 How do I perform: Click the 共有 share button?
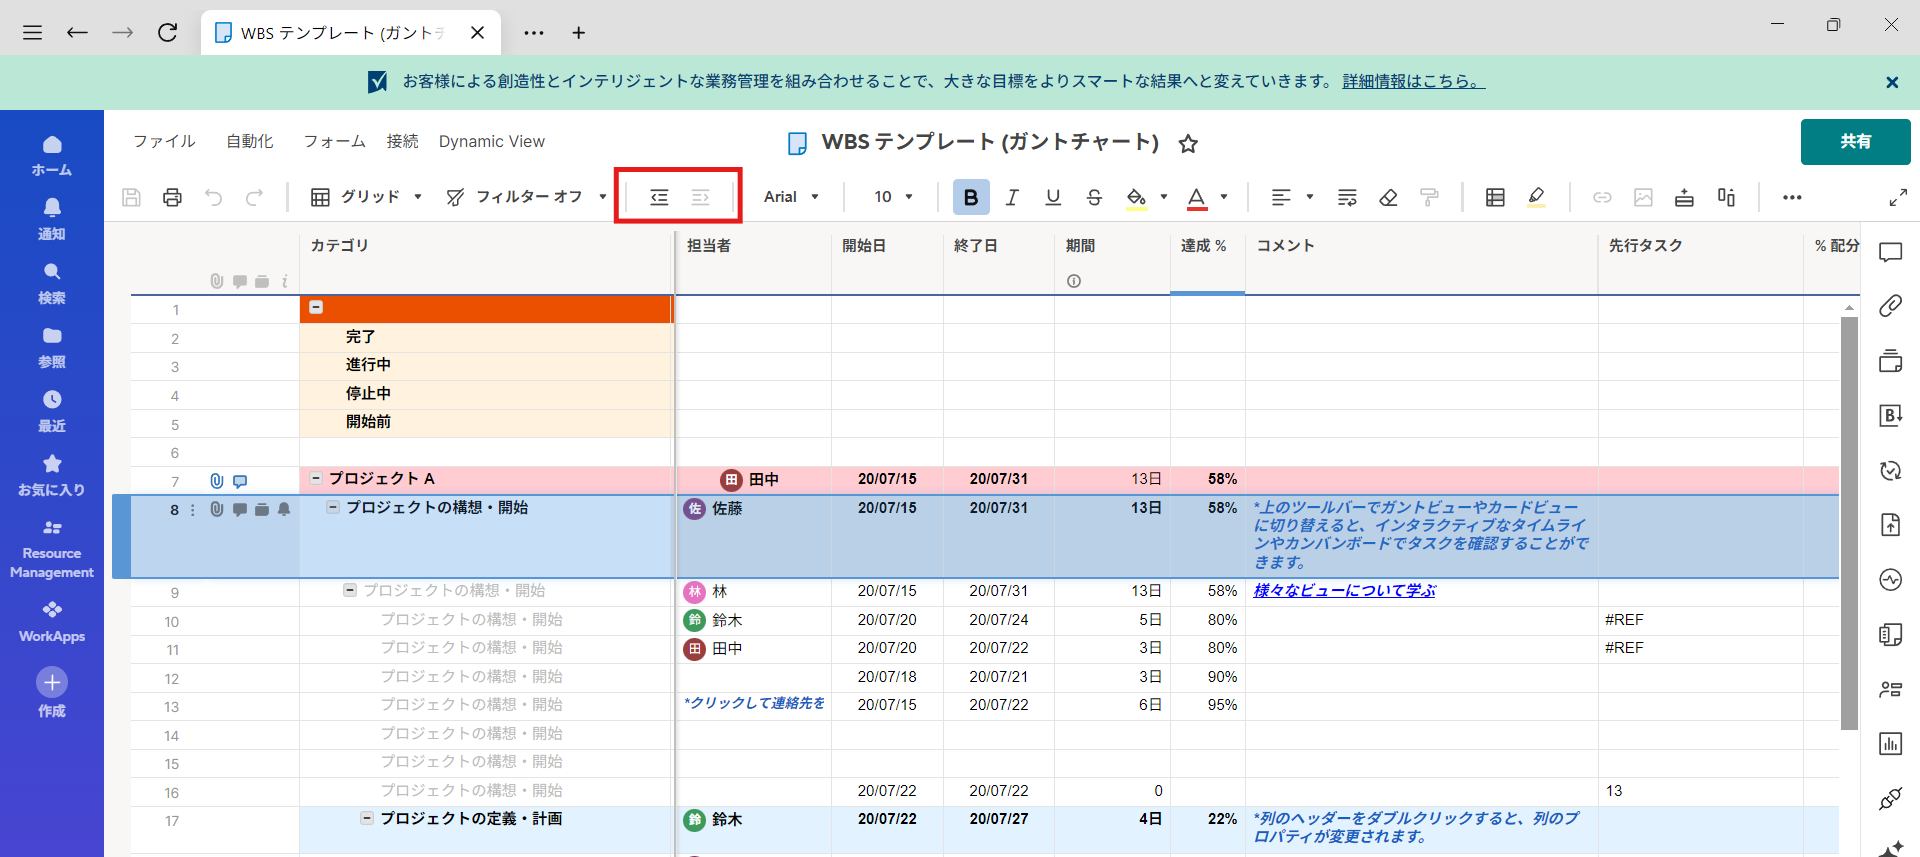1855,142
